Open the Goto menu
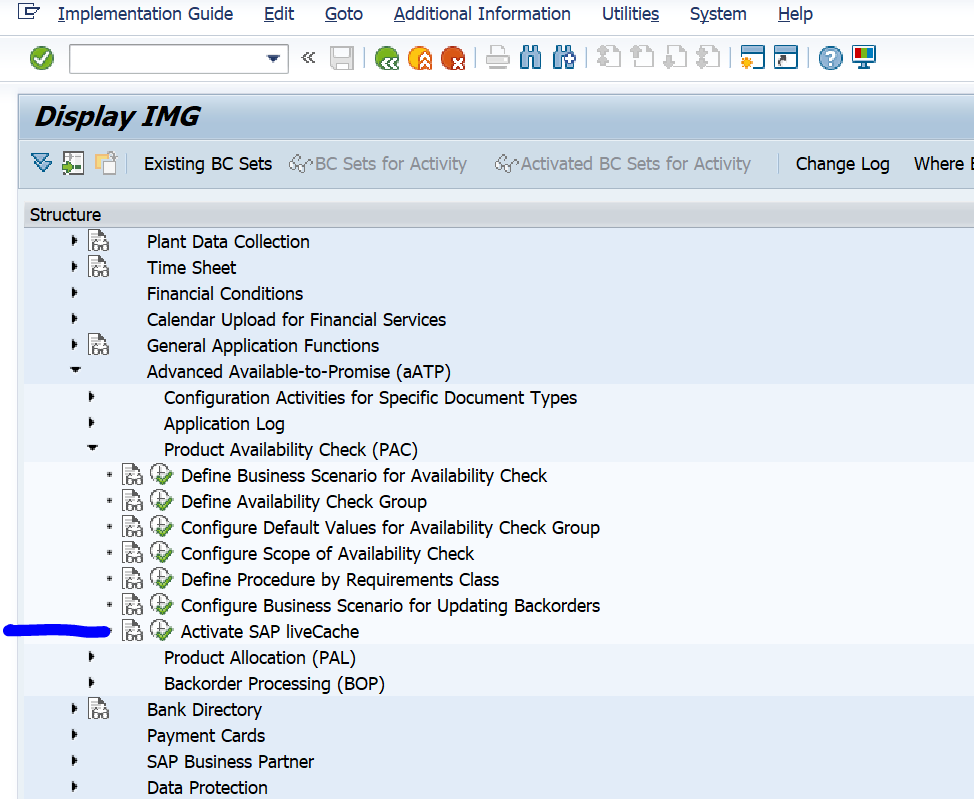 coord(344,14)
